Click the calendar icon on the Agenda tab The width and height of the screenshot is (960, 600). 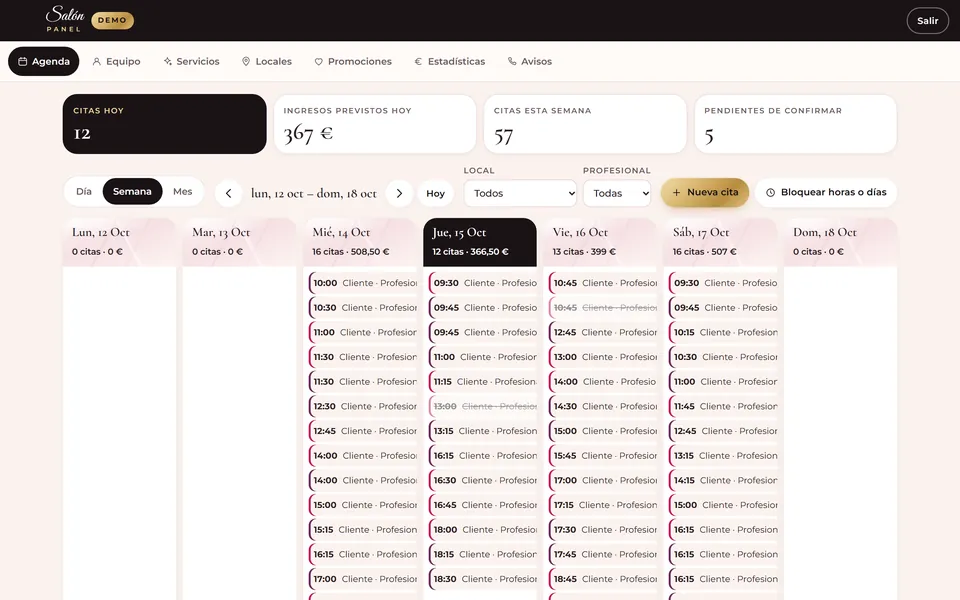23,61
